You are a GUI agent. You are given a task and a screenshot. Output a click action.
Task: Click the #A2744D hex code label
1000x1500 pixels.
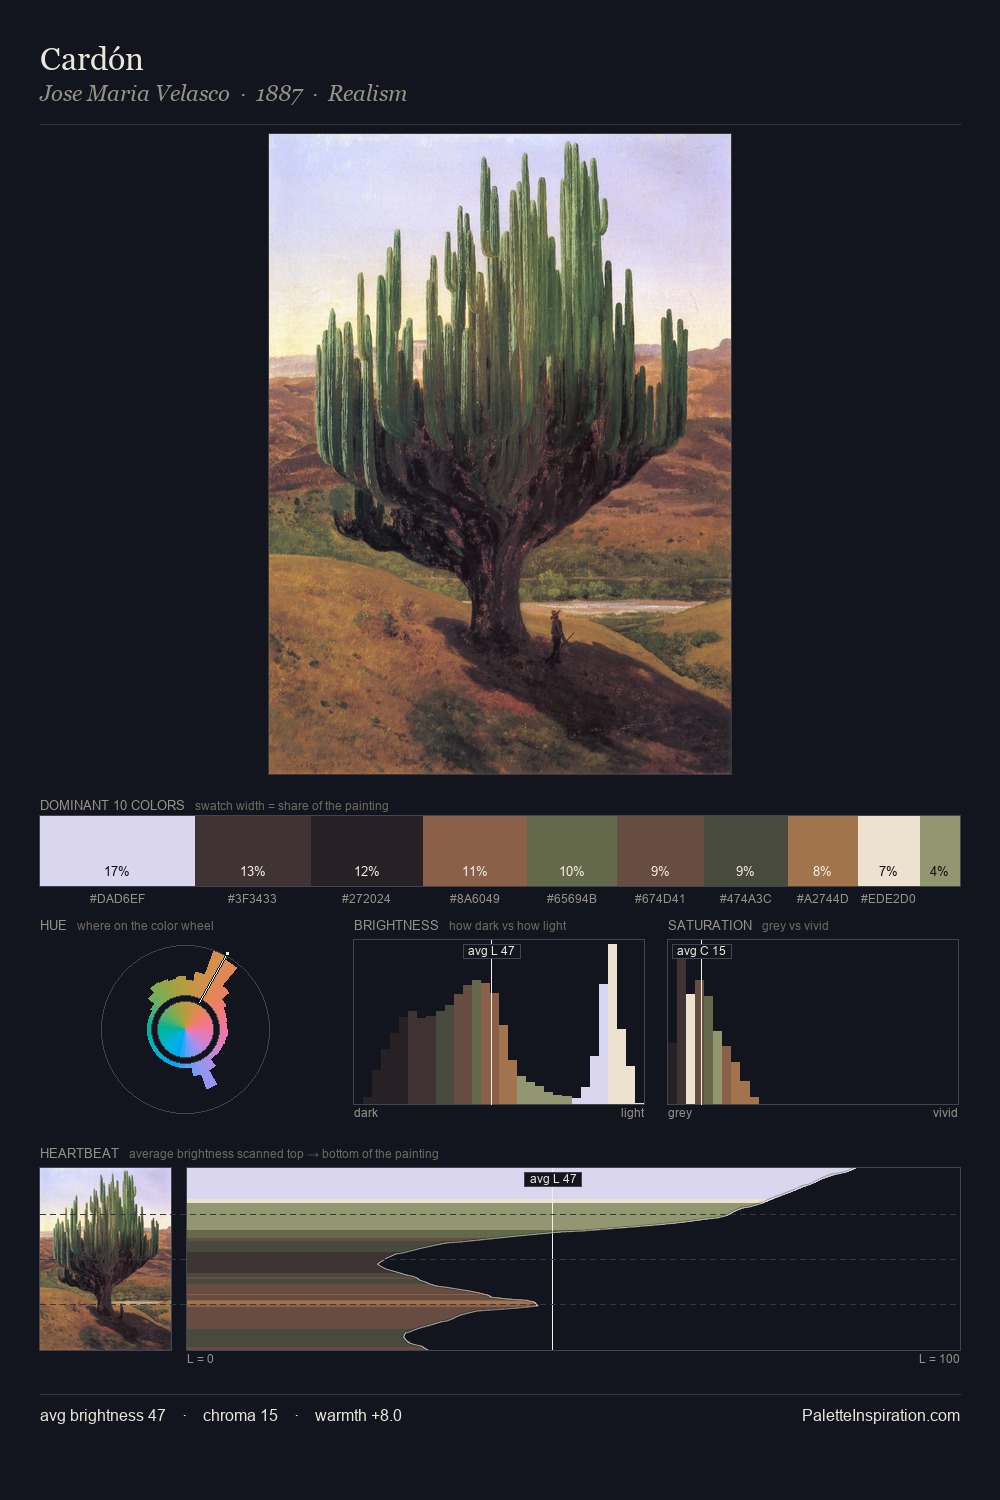click(822, 899)
